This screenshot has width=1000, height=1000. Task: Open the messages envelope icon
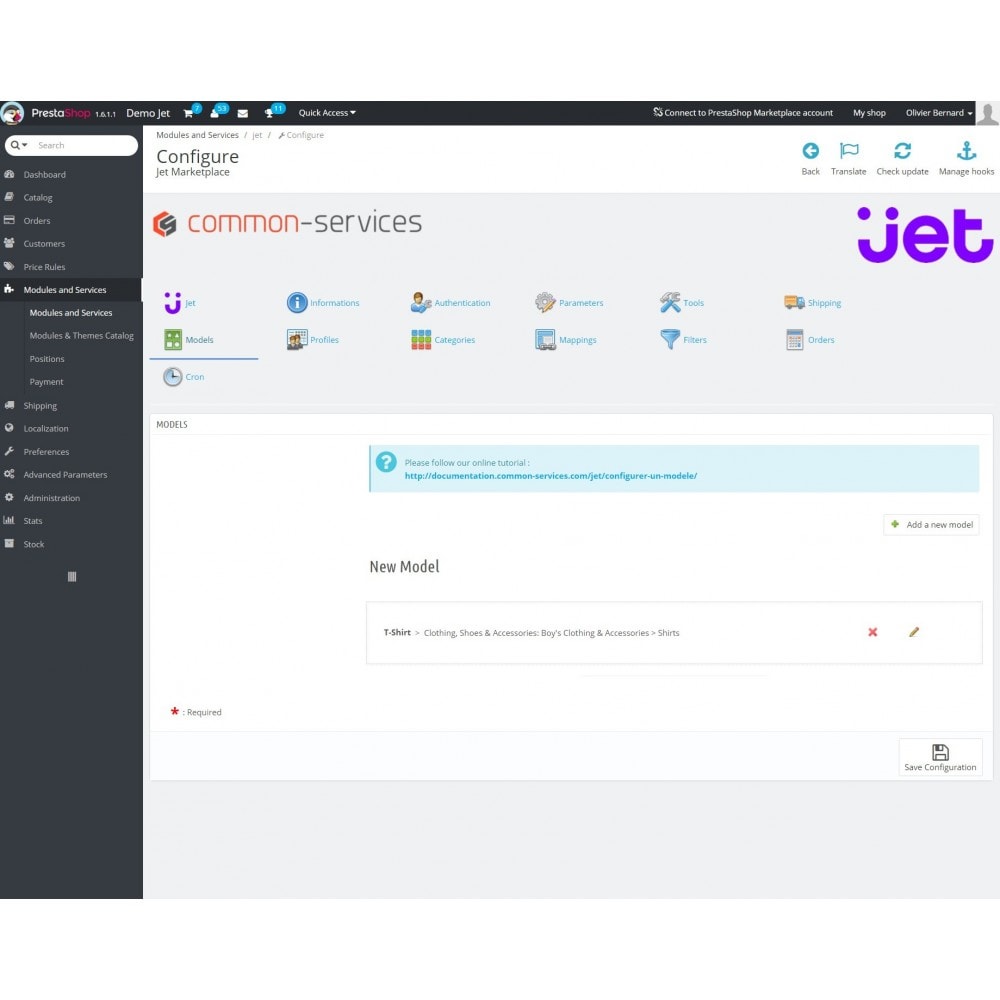click(242, 114)
